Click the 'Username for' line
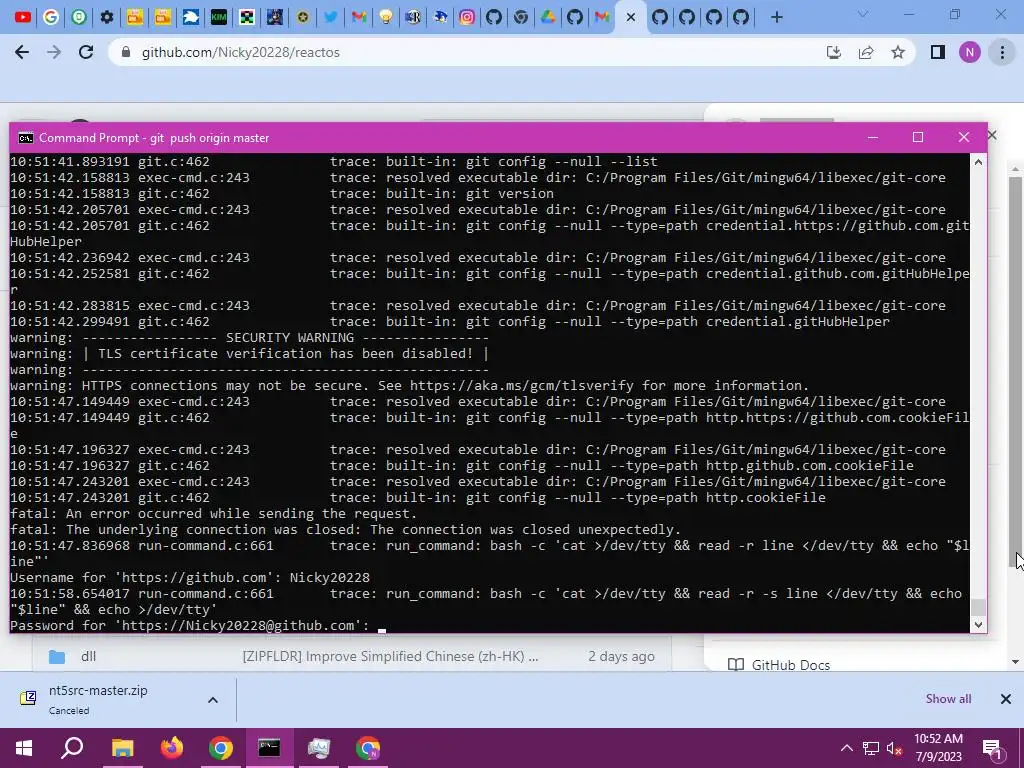This screenshot has width=1024, height=768. pyautogui.click(x=189, y=577)
